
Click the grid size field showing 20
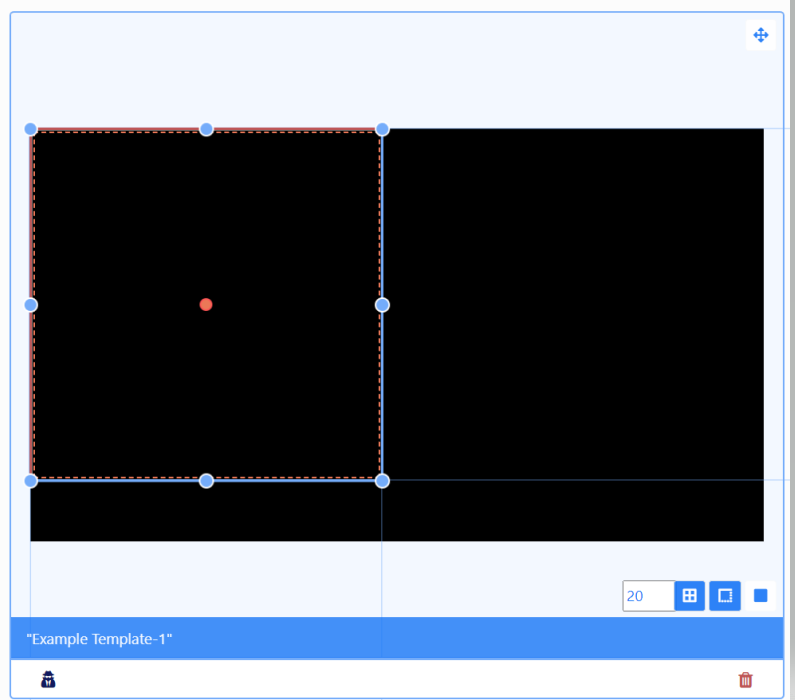[647, 596]
